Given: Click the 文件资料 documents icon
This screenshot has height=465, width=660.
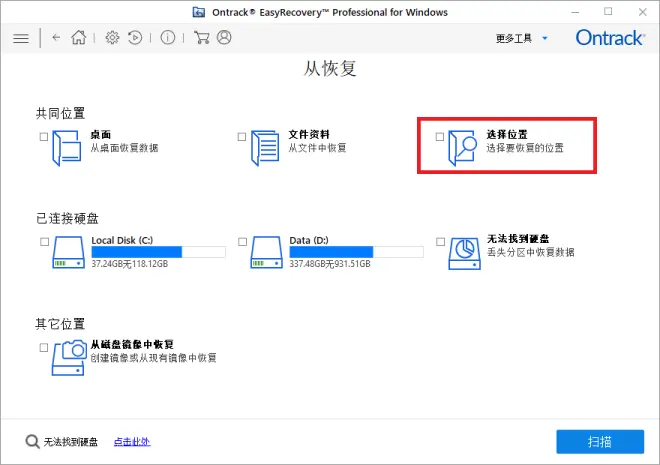Looking at the screenshot, I should click(265, 148).
